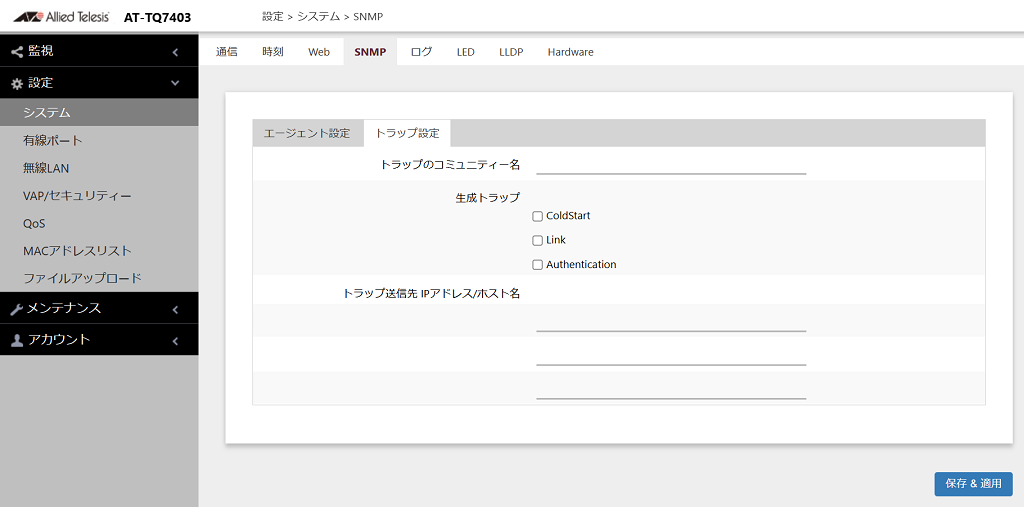Click the アカウント person icon
Viewport: 1024px width, 507px height.
(17, 340)
